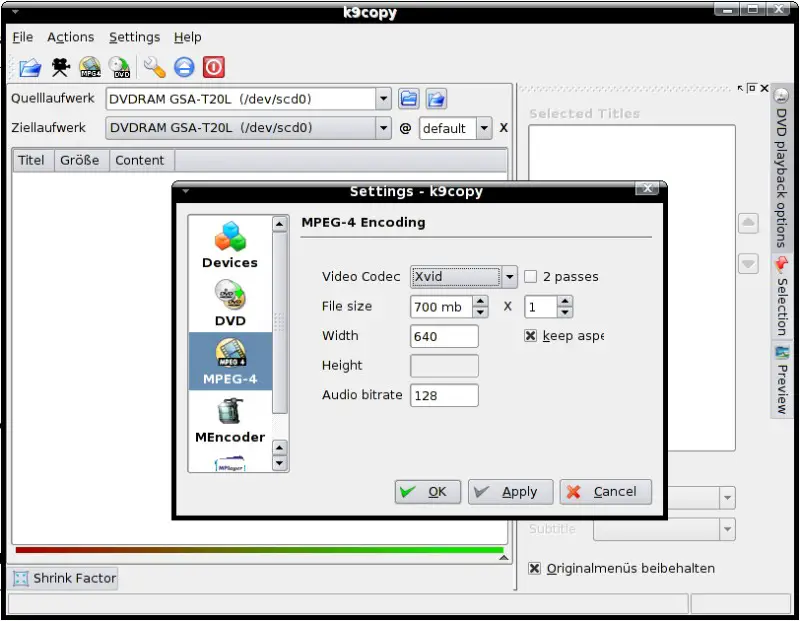Click the settings sidebar bottom scroll-down arrow

click(x=279, y=463)
